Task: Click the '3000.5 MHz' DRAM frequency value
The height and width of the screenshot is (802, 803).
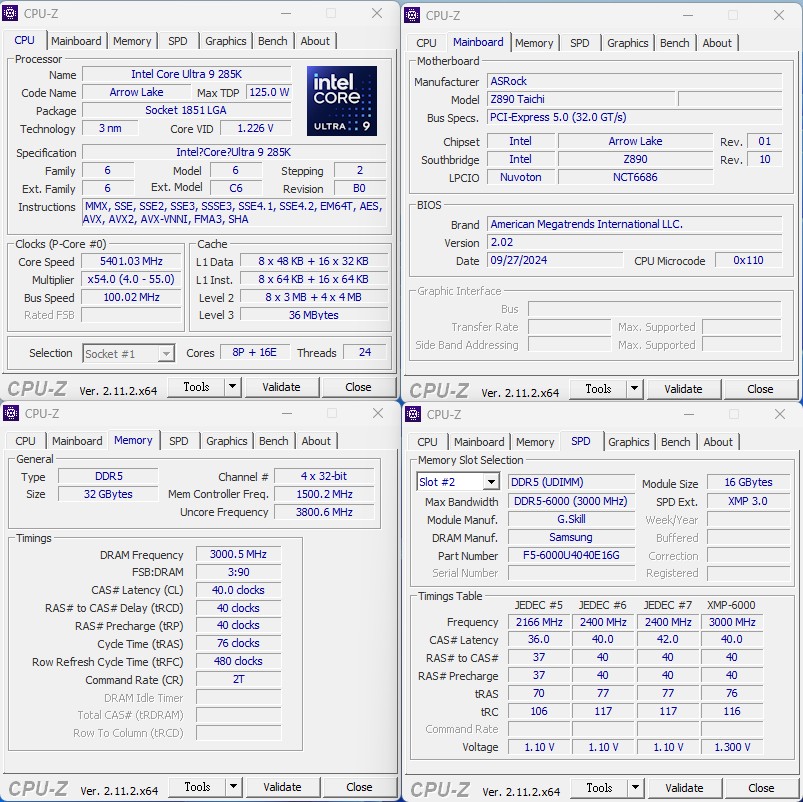Action: point(238,554)
